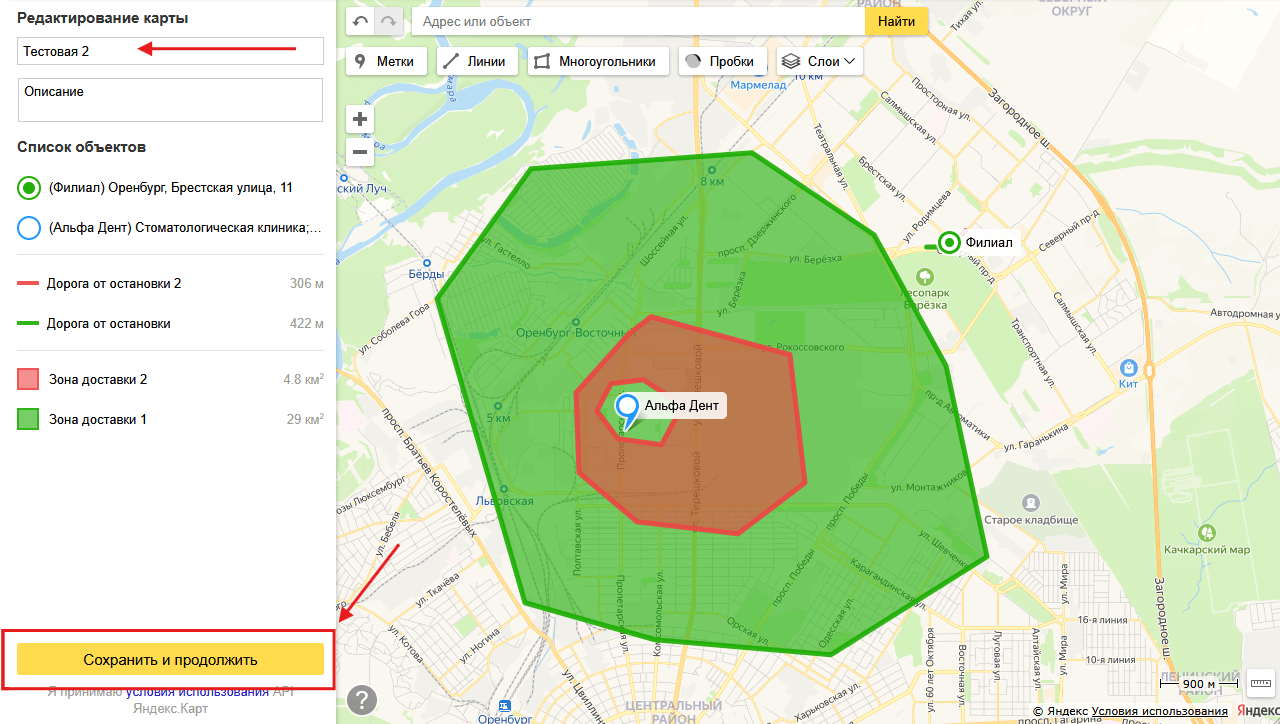Select Зона доставки 1 list item
Screen dimensions: 1280x724
[169, 419]
